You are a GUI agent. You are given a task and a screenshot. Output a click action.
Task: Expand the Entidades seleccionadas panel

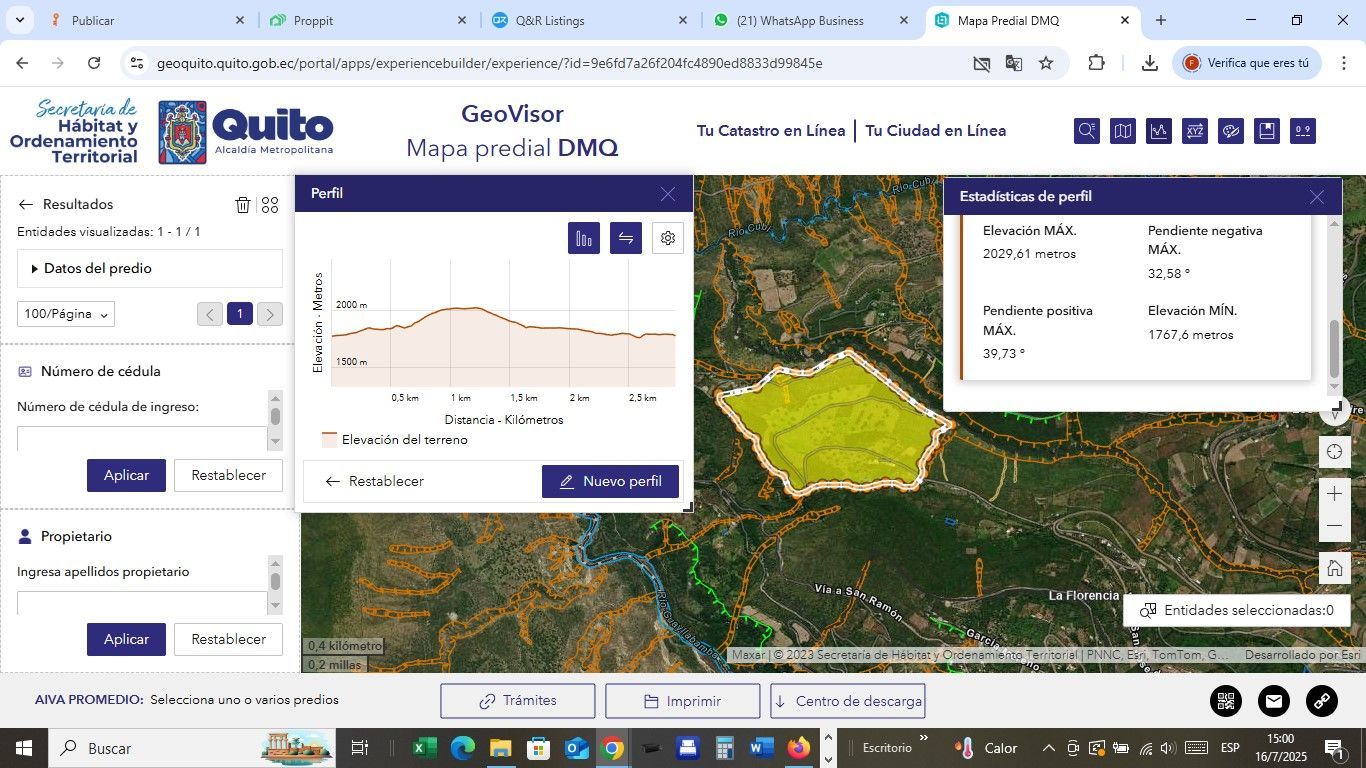coord(1237,610)
